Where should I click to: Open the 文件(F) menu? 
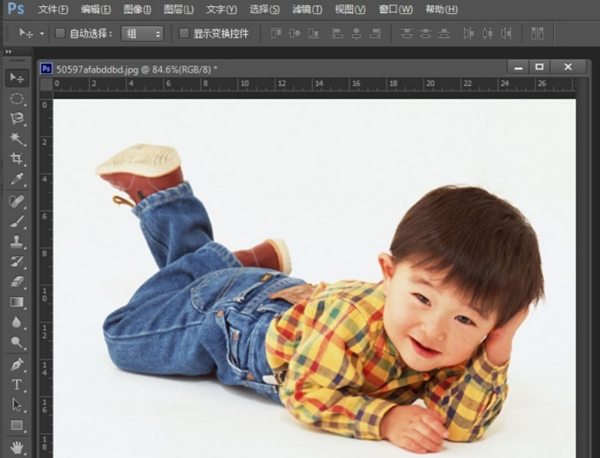53,9
